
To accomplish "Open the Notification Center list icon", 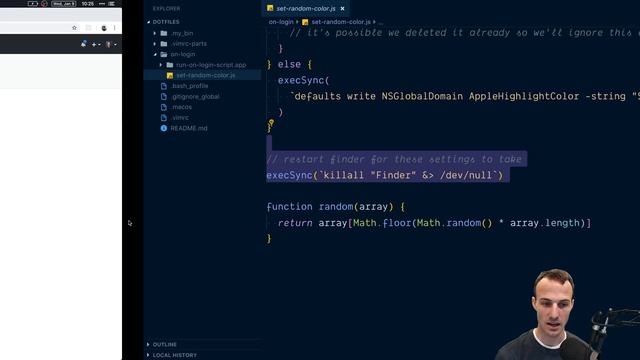I will (x=111, y=4).
